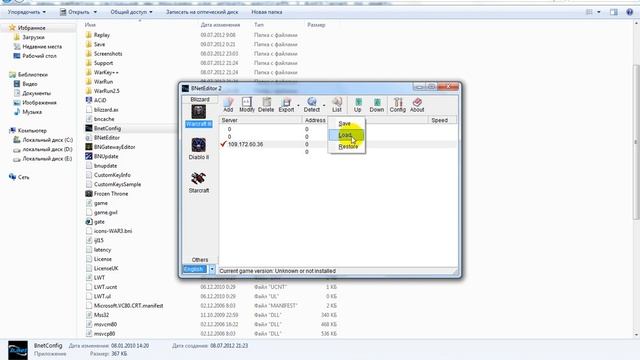Screen dimensions: 640x360
Task: Open the English language dropdown
Action: 212,269
